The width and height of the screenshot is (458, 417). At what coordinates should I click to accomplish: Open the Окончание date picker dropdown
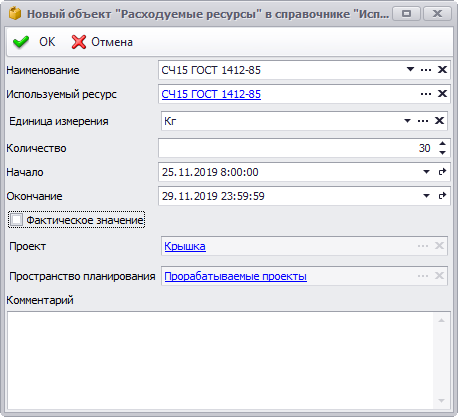(x=426, y=196)
